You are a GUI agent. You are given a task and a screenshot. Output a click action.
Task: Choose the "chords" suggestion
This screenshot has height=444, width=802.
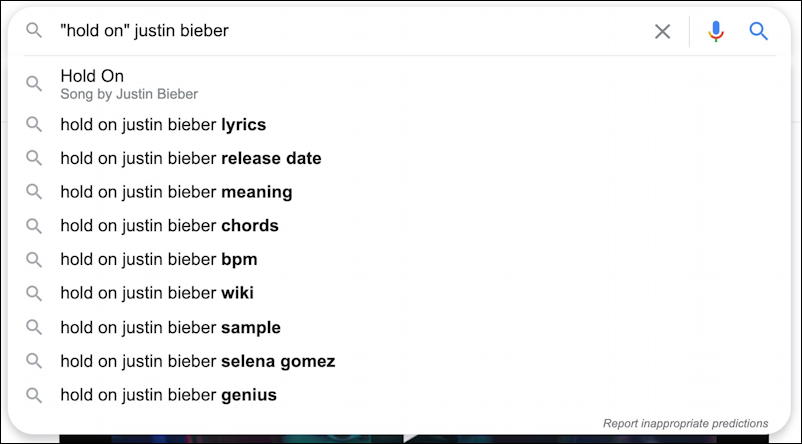pyautogui.click(x=399, y=226)
